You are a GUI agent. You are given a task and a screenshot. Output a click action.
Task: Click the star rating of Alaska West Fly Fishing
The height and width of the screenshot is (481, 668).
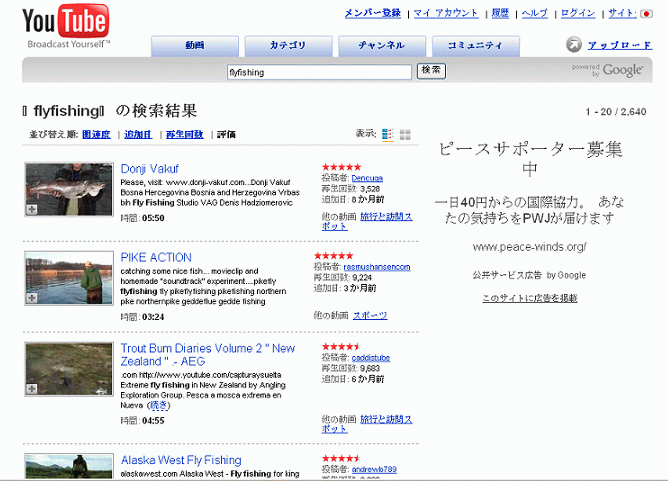342,458
